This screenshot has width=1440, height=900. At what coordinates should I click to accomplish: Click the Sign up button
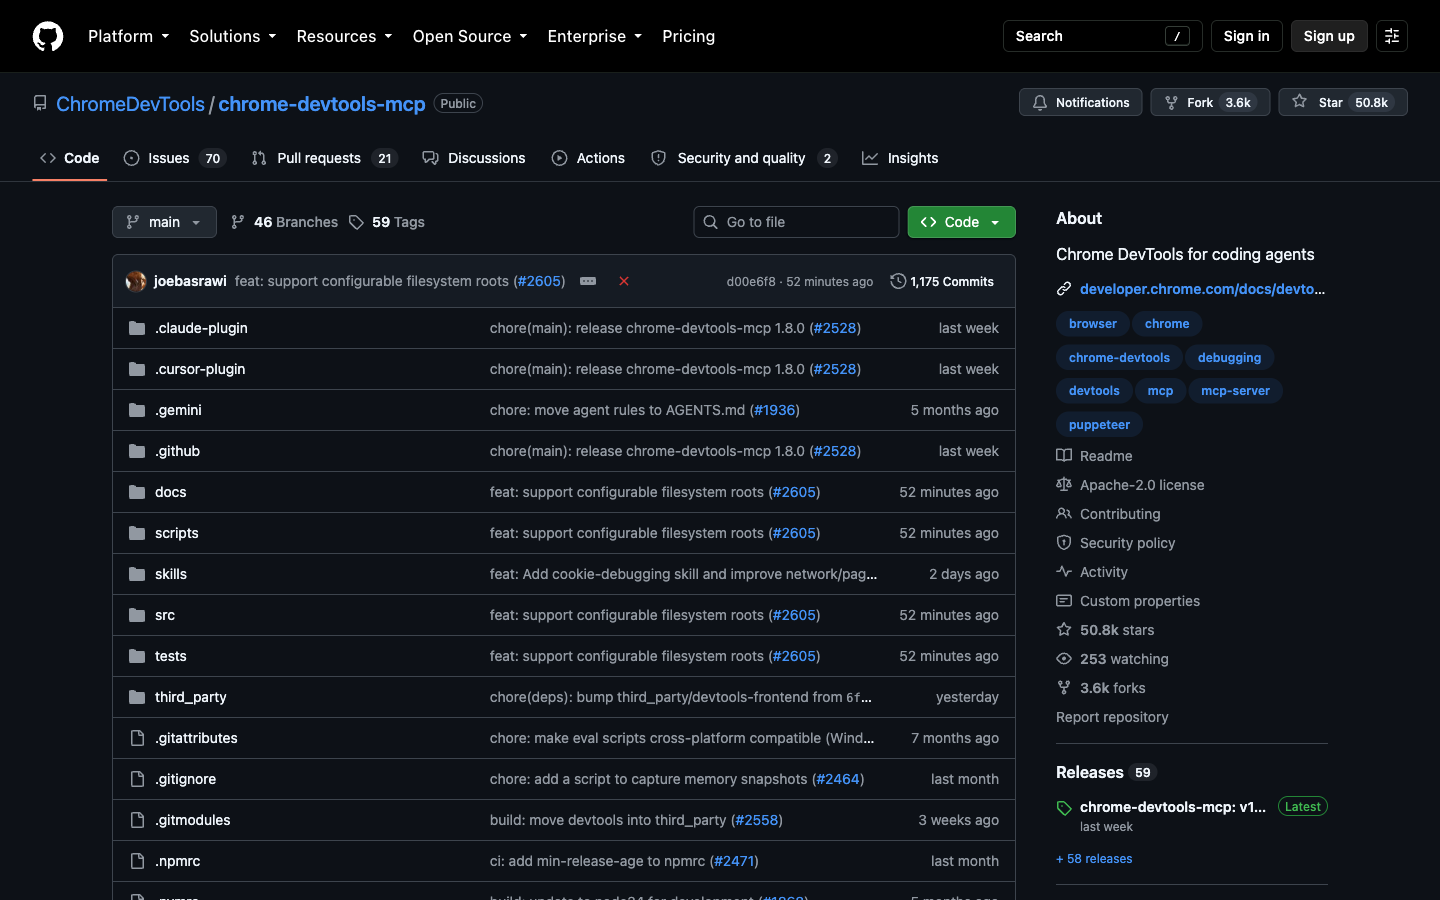click(x=1329, y=36)
